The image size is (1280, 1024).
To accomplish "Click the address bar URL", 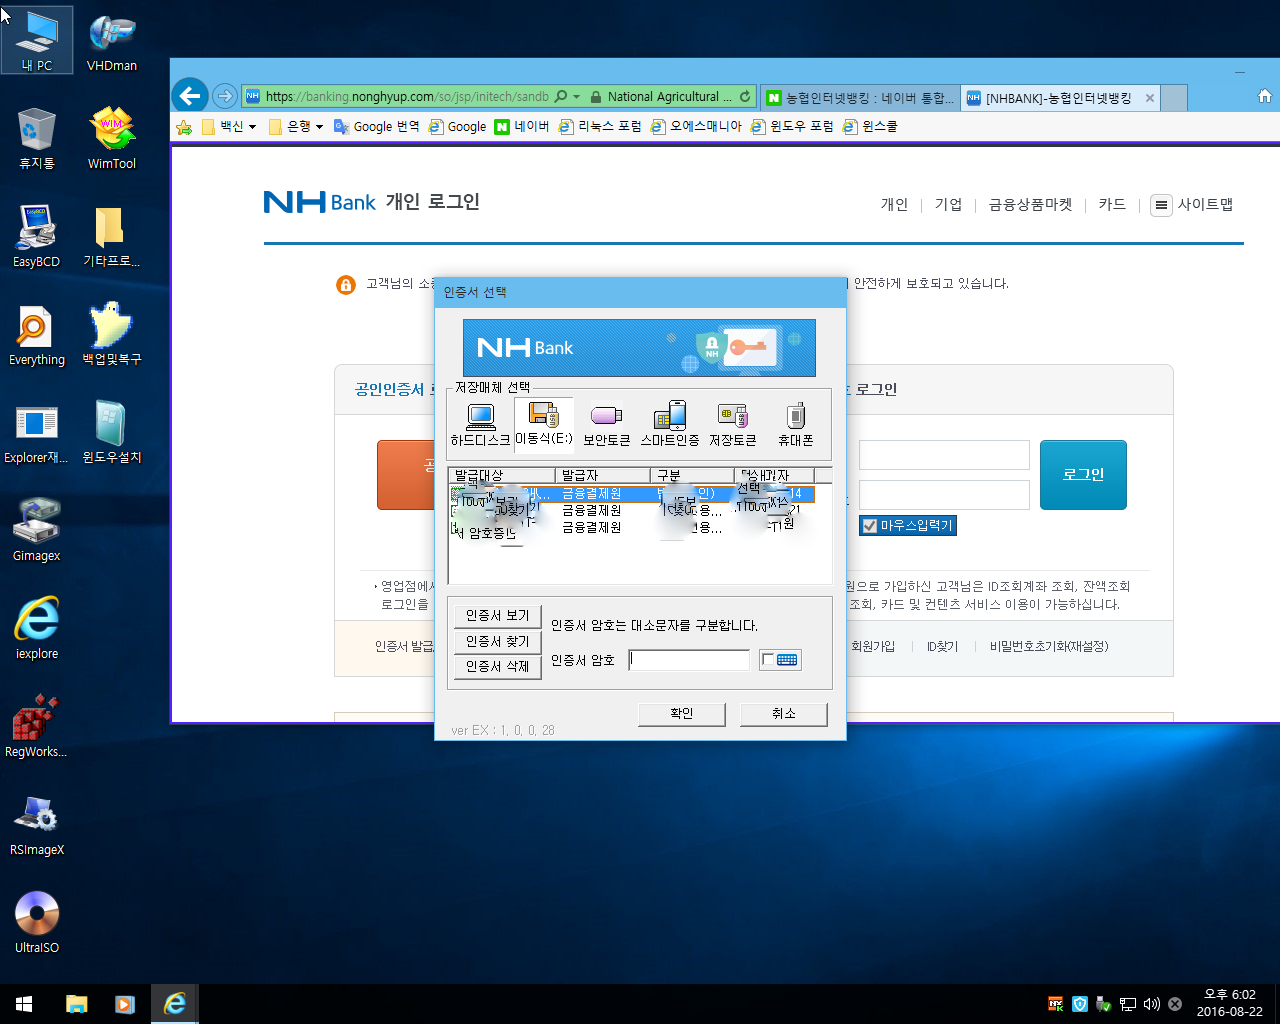I will coord(407,97).
